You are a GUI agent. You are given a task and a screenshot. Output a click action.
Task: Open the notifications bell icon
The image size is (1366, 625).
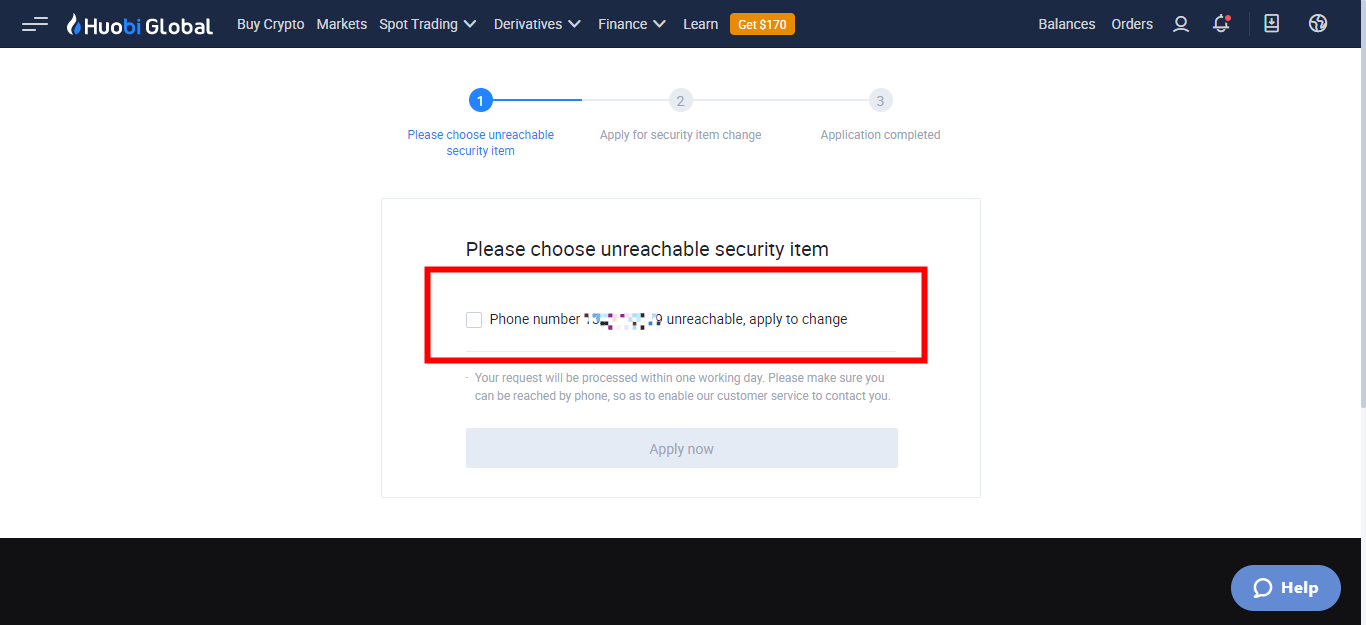(x=1221, y=24)
